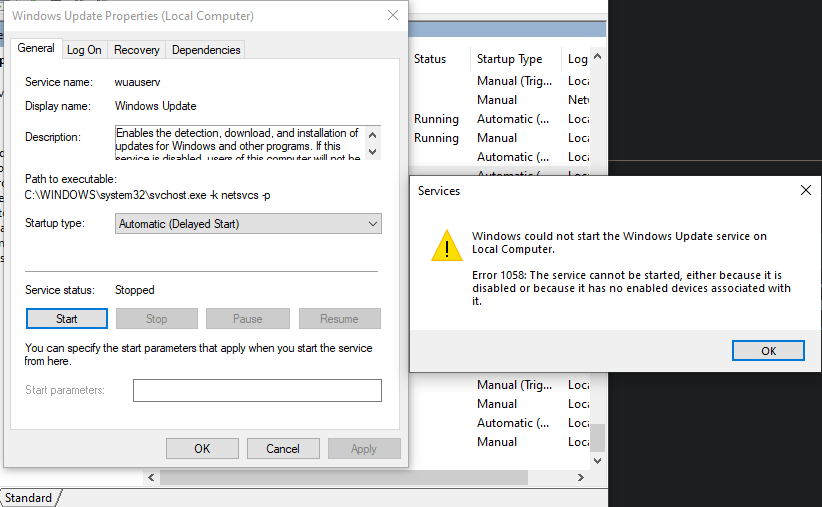Click the disabled Resume button
This screenshot has width=822, height=507.
pos(339,319)
